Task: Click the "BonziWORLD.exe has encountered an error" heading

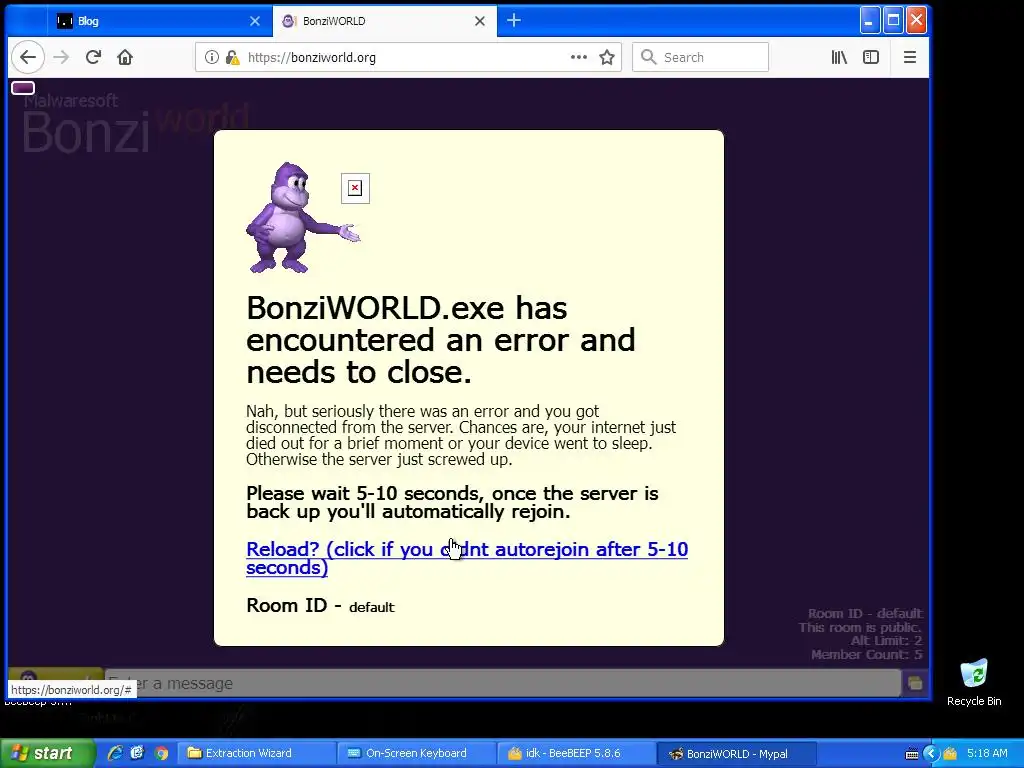Action: 440,340
